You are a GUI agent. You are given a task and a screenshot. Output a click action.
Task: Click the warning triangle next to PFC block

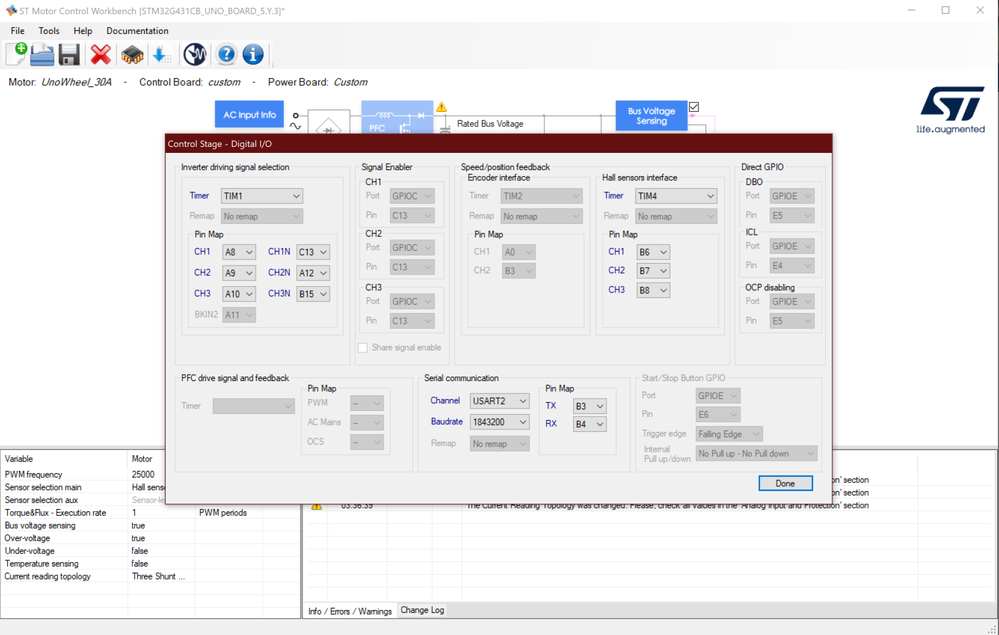(442, 107)
